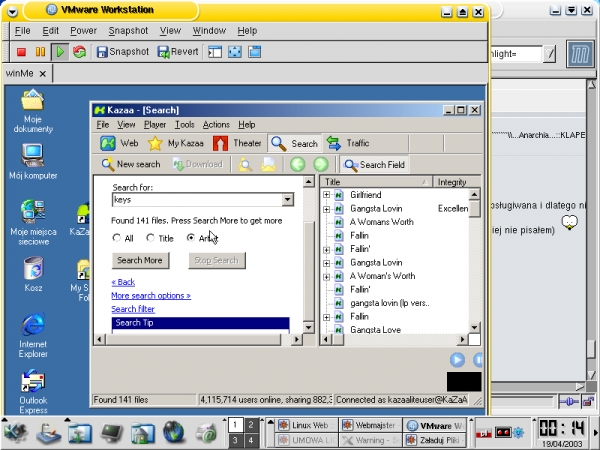Click the Search More button
The height and width of the screenshot is (450, 600).
[140, 261]
